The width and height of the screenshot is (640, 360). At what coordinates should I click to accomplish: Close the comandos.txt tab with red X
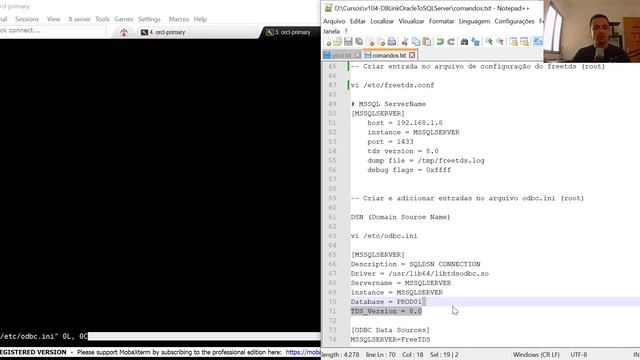point(412,55)
